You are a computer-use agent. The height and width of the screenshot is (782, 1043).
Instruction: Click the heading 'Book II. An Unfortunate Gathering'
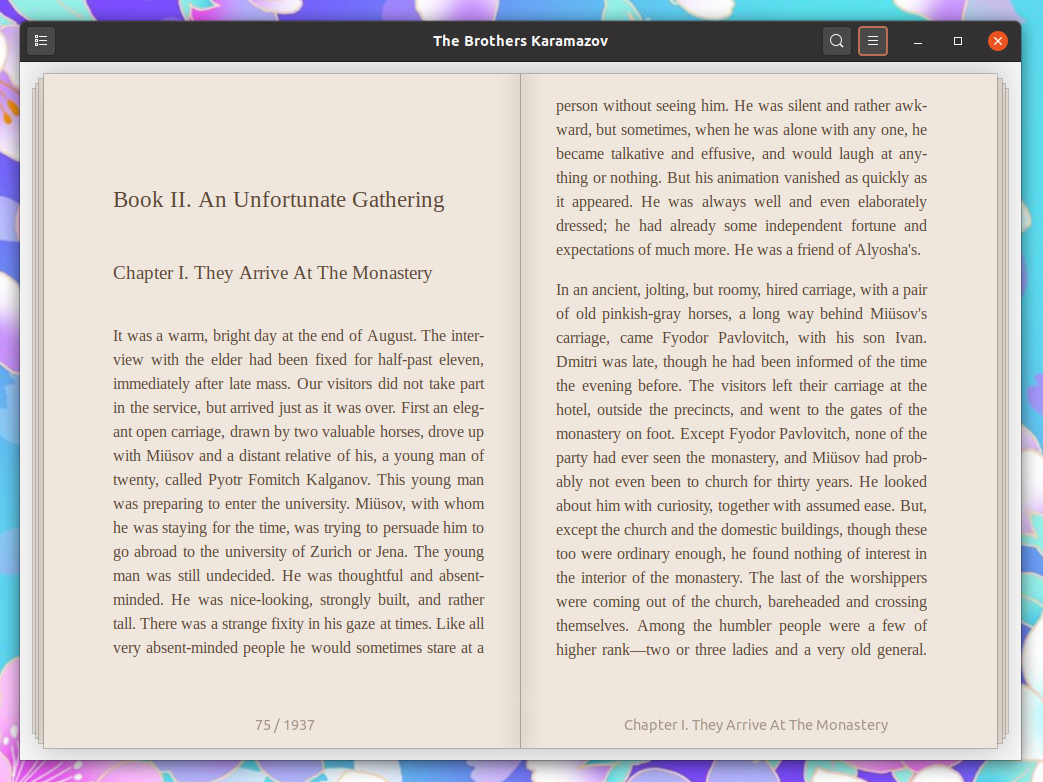(278, 200)
